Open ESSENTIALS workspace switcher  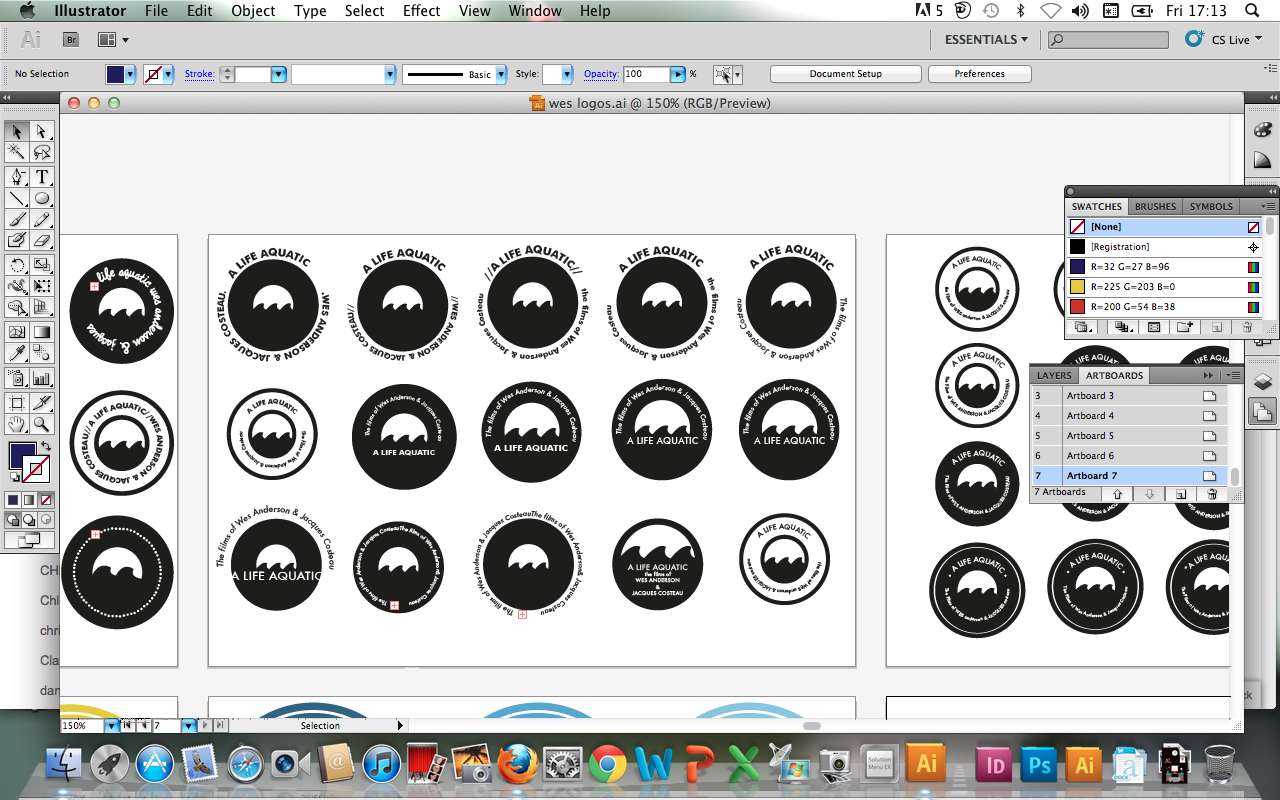[986, 39]
